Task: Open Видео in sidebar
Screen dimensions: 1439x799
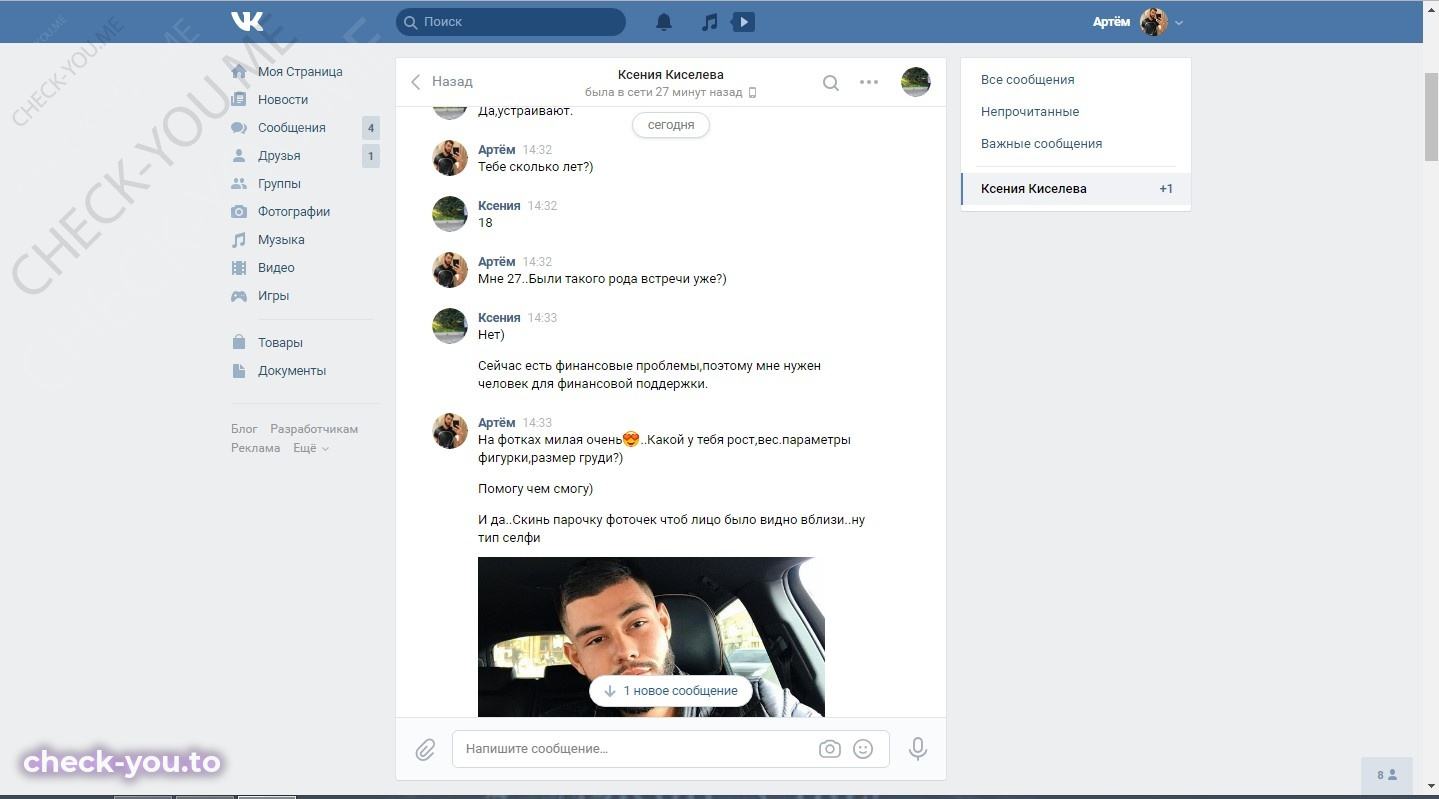Action: tap(276, 268)
